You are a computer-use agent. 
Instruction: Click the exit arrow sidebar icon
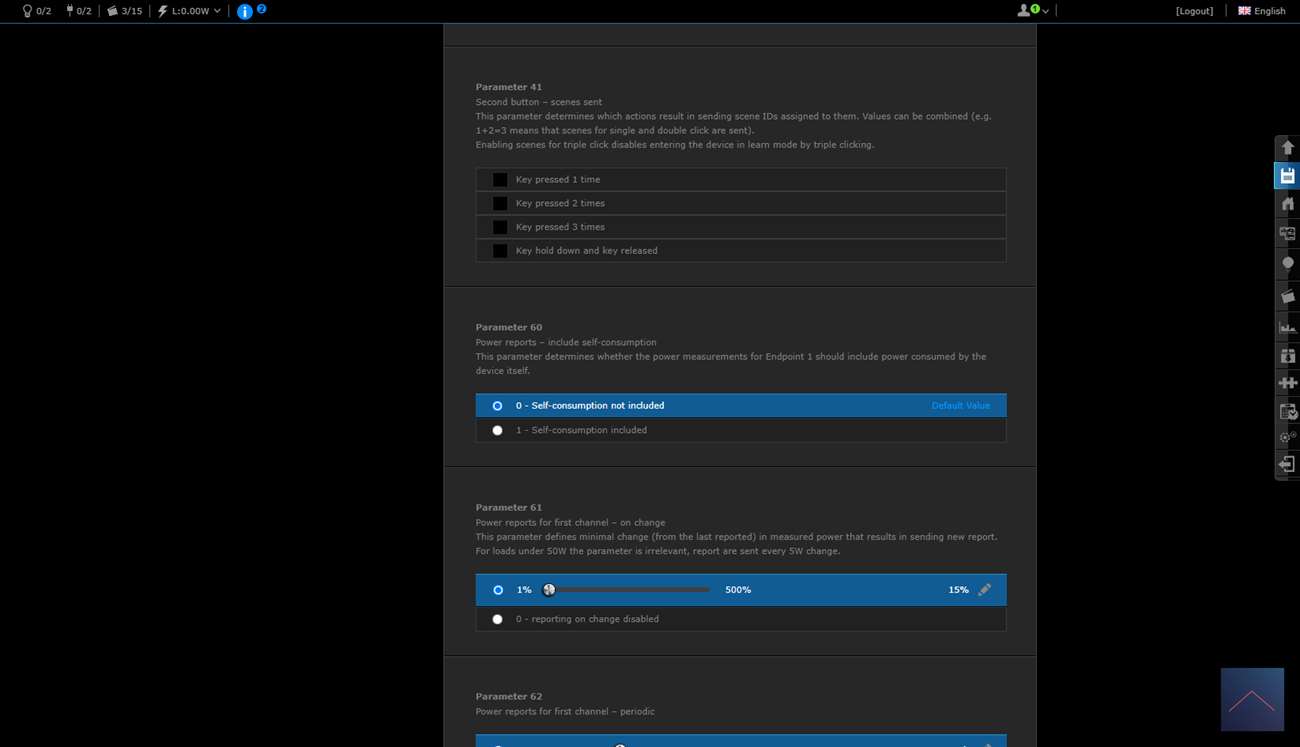click(x=1287, y=465)
